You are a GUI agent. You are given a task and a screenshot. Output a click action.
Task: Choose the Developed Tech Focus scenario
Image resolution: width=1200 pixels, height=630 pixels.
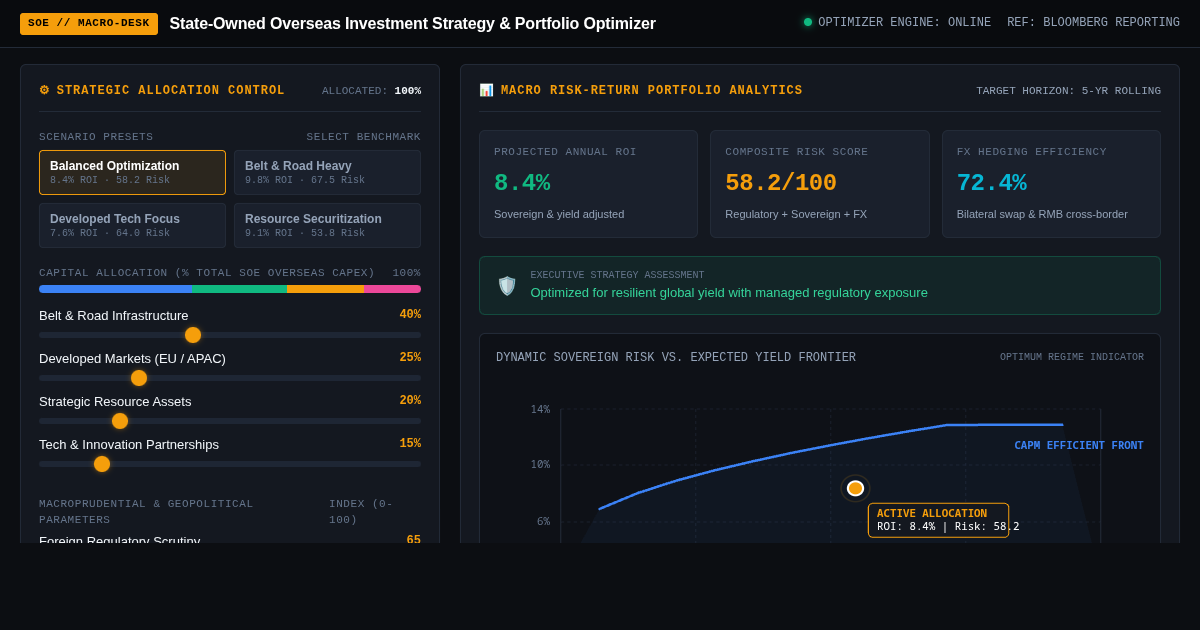132,225
